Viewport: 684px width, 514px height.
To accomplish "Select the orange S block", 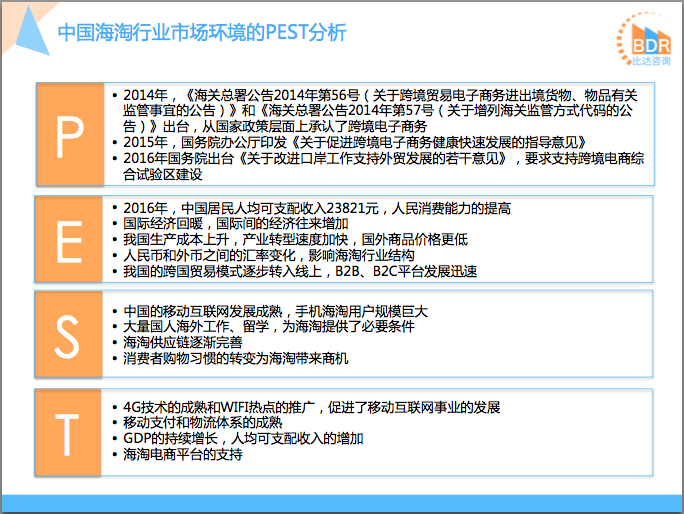I will [x=68, y=334].
